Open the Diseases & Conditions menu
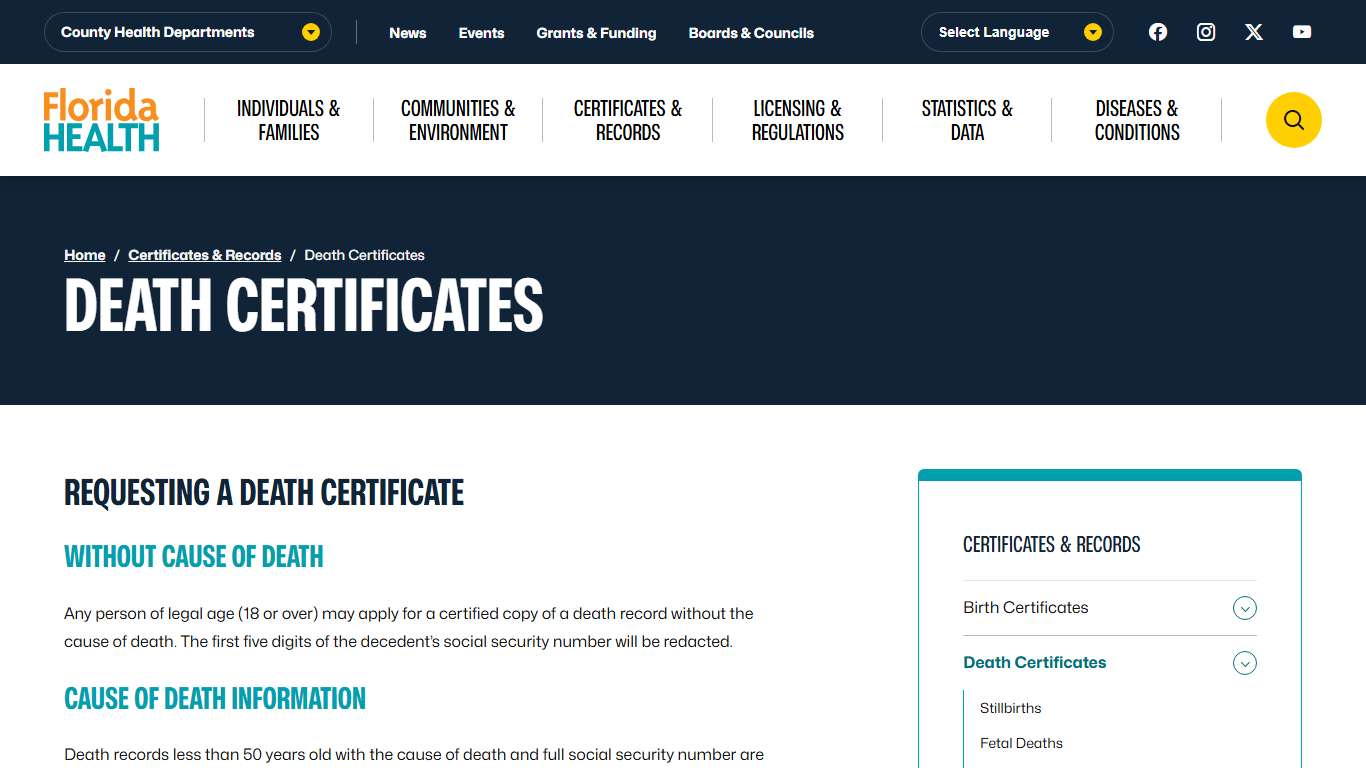The width and height of the screenshot is (1366, 768). (x=1136, y=119)
